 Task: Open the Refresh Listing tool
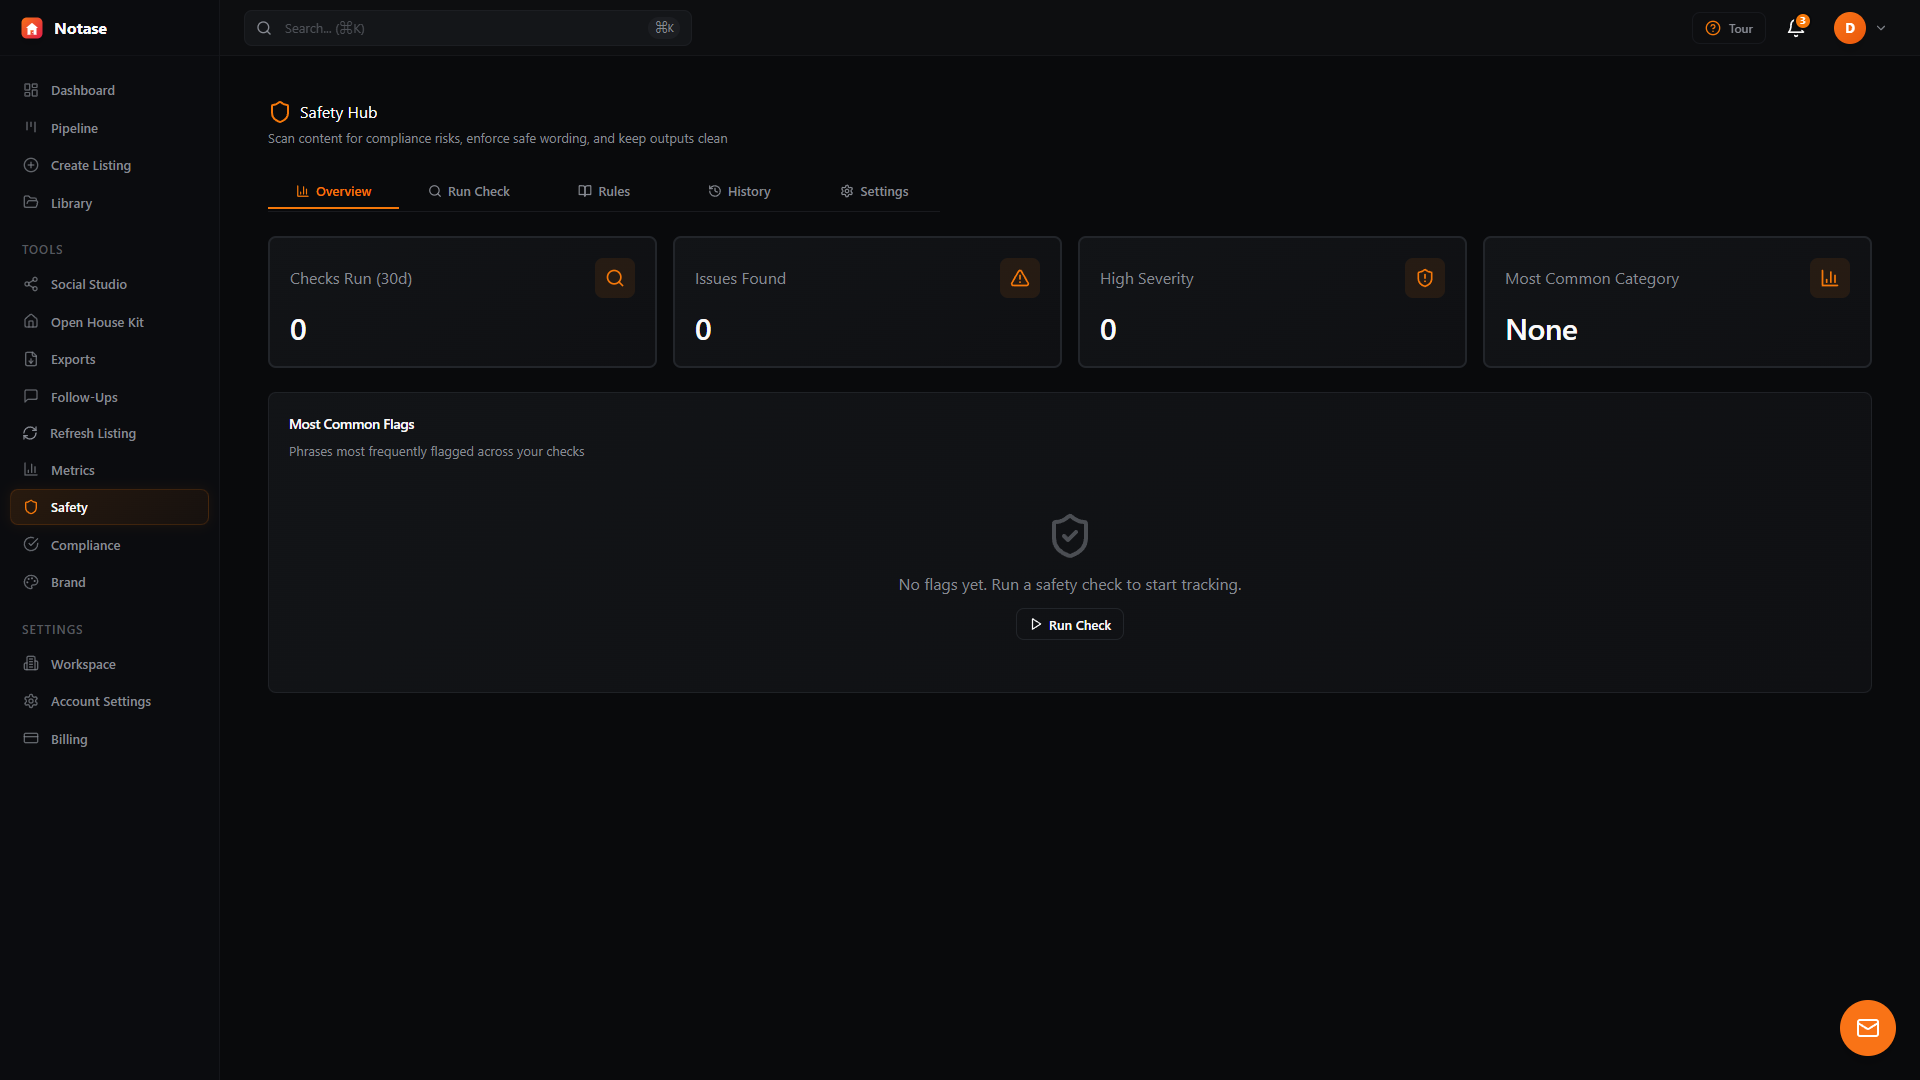pos(93,433)
